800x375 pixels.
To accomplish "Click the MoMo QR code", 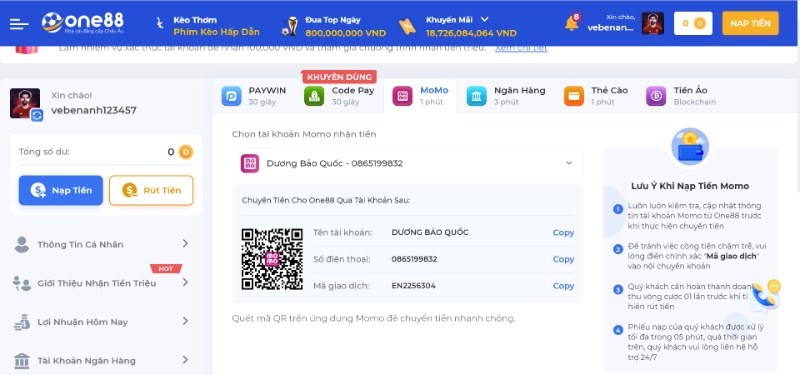I will pos(272,259).
